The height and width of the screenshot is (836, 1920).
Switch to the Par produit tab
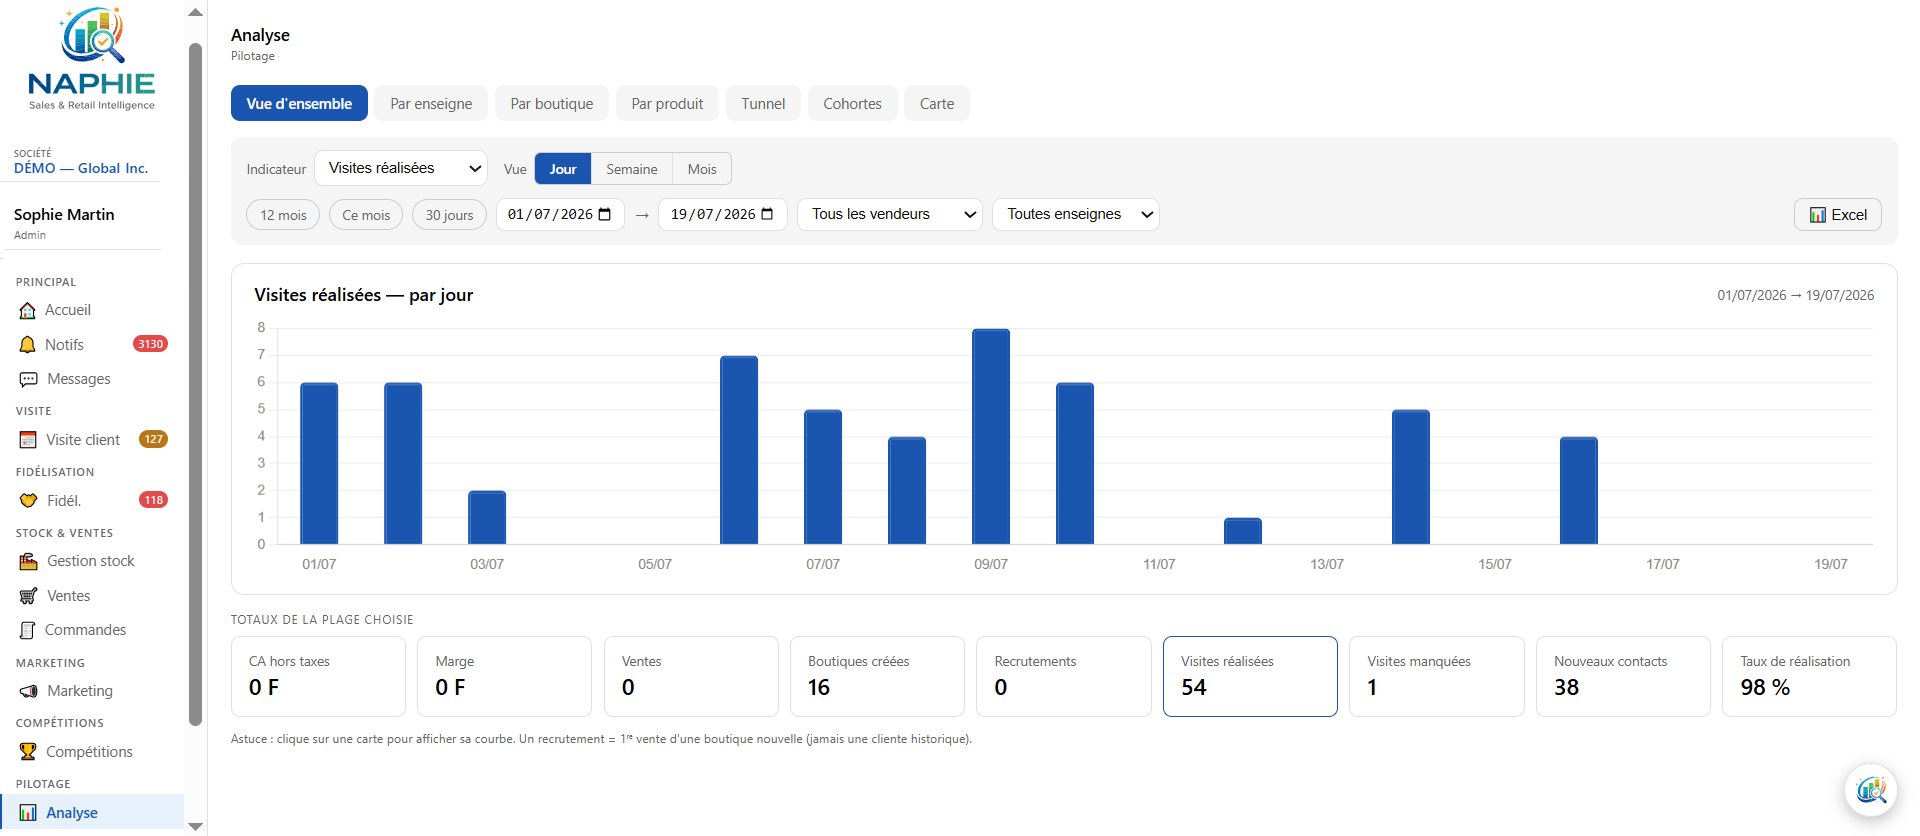point(667,104)
